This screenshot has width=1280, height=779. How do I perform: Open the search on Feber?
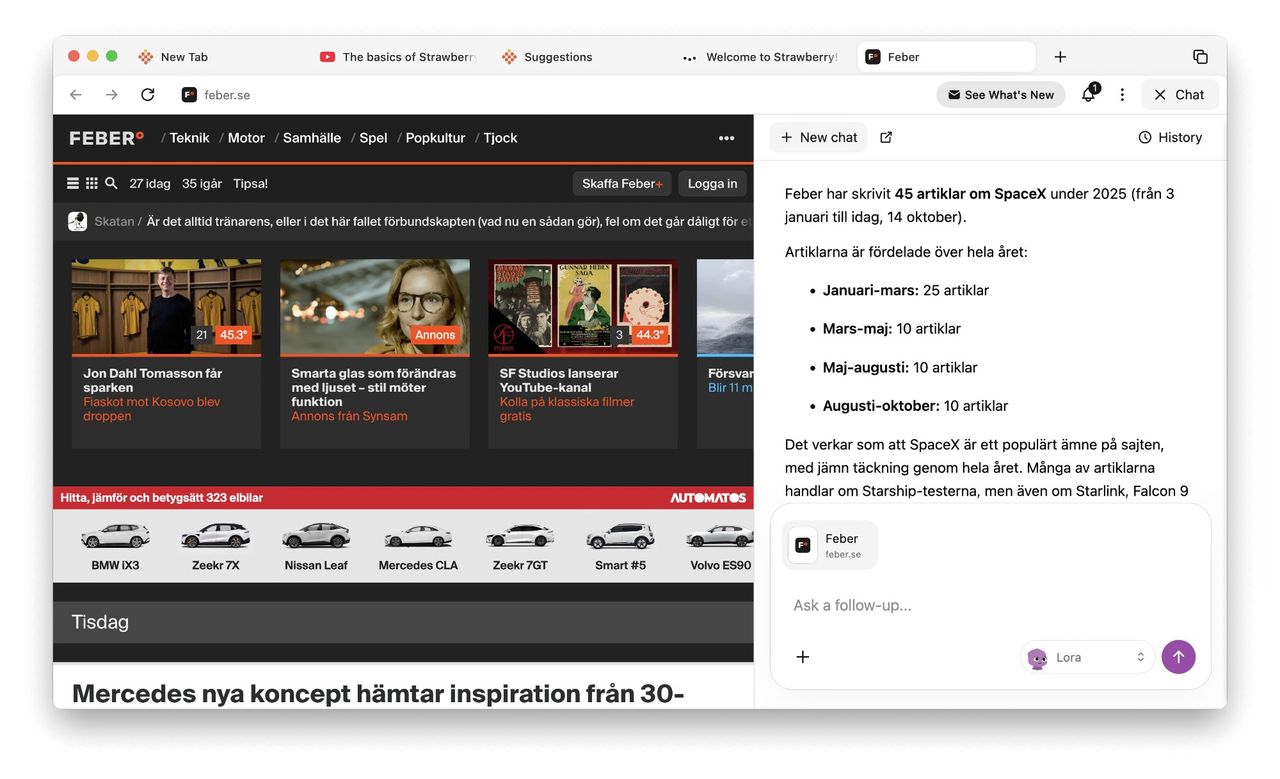click(x=110, y=183)
